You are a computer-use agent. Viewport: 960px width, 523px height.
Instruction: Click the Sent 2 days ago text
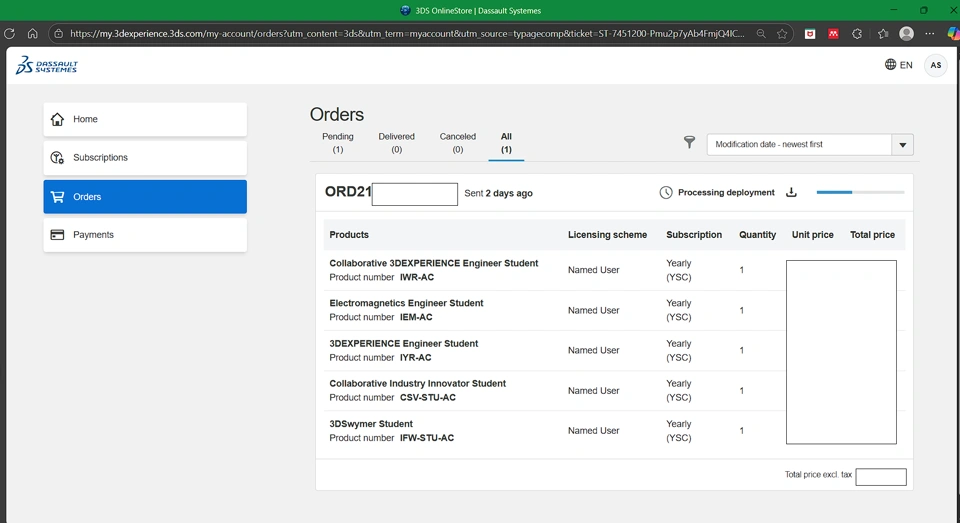click(498, 193)
